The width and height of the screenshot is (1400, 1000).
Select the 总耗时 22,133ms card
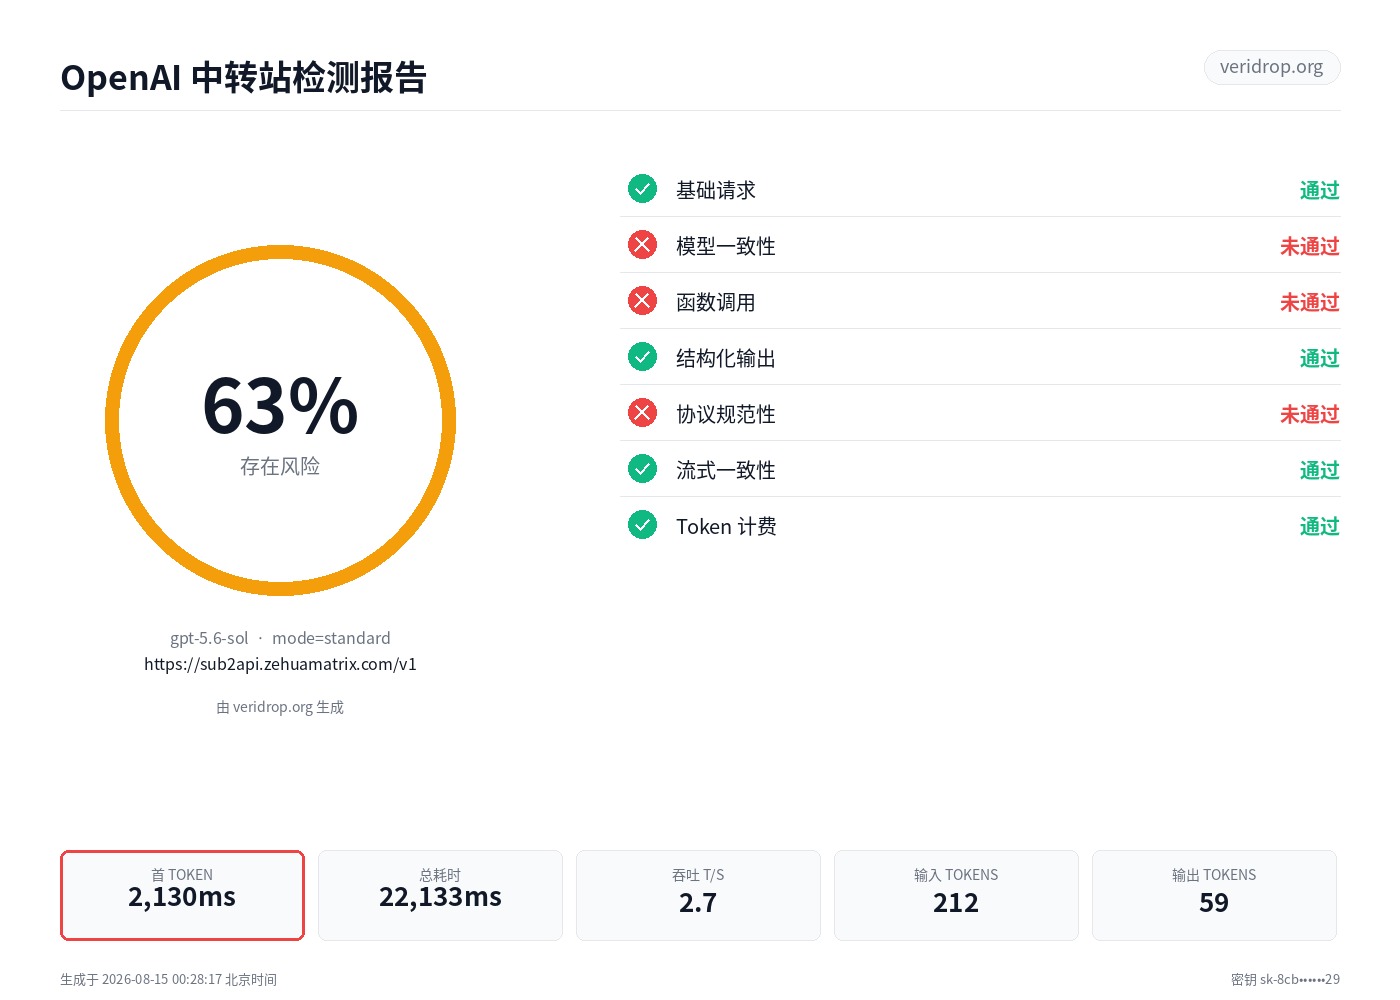click(x=440, y=895)
